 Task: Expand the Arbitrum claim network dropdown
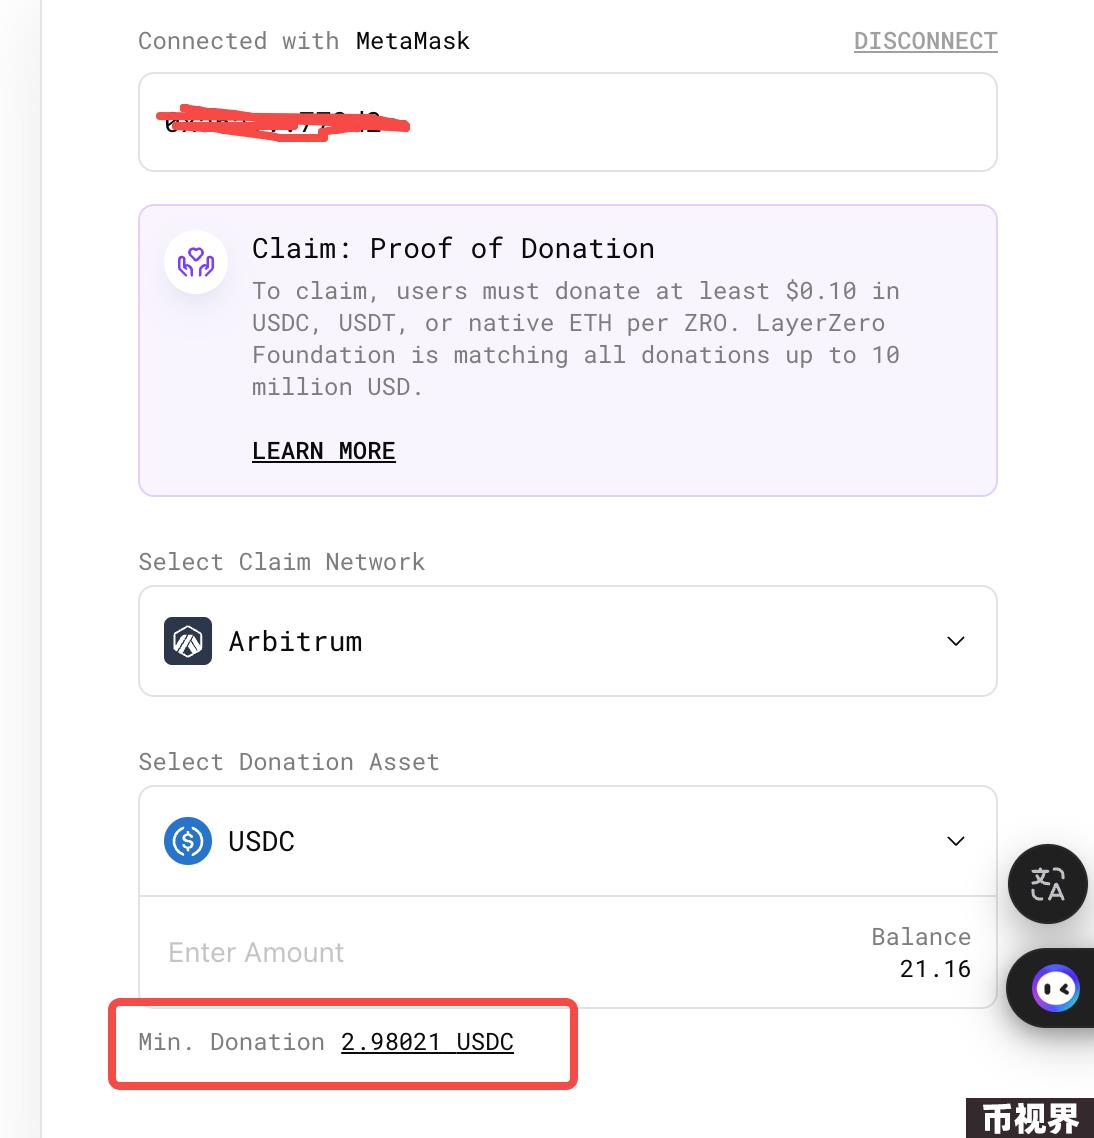pyautogui.click(x=568, y=641)
